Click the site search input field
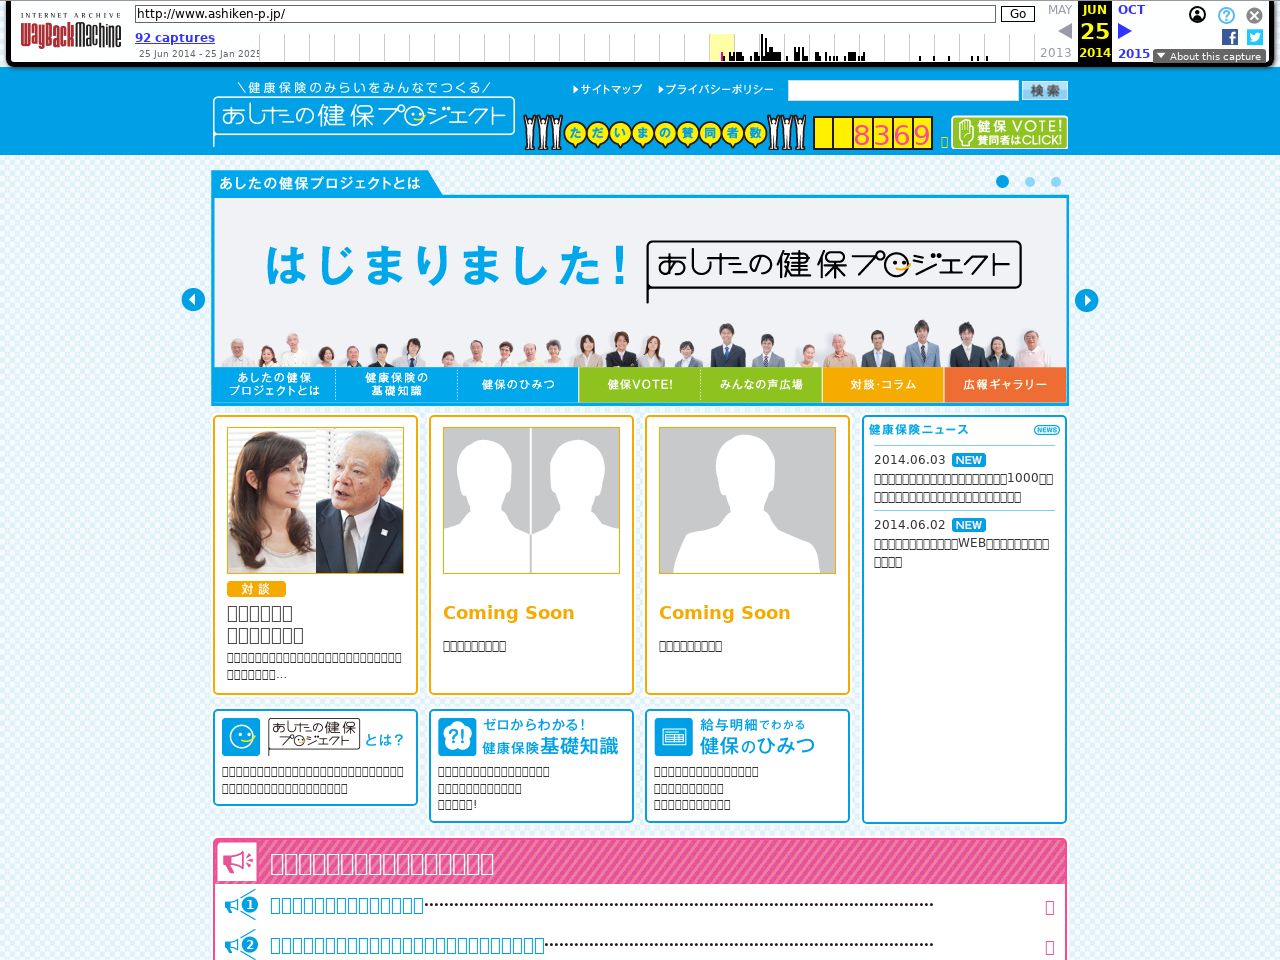 (x=903, y=91)
